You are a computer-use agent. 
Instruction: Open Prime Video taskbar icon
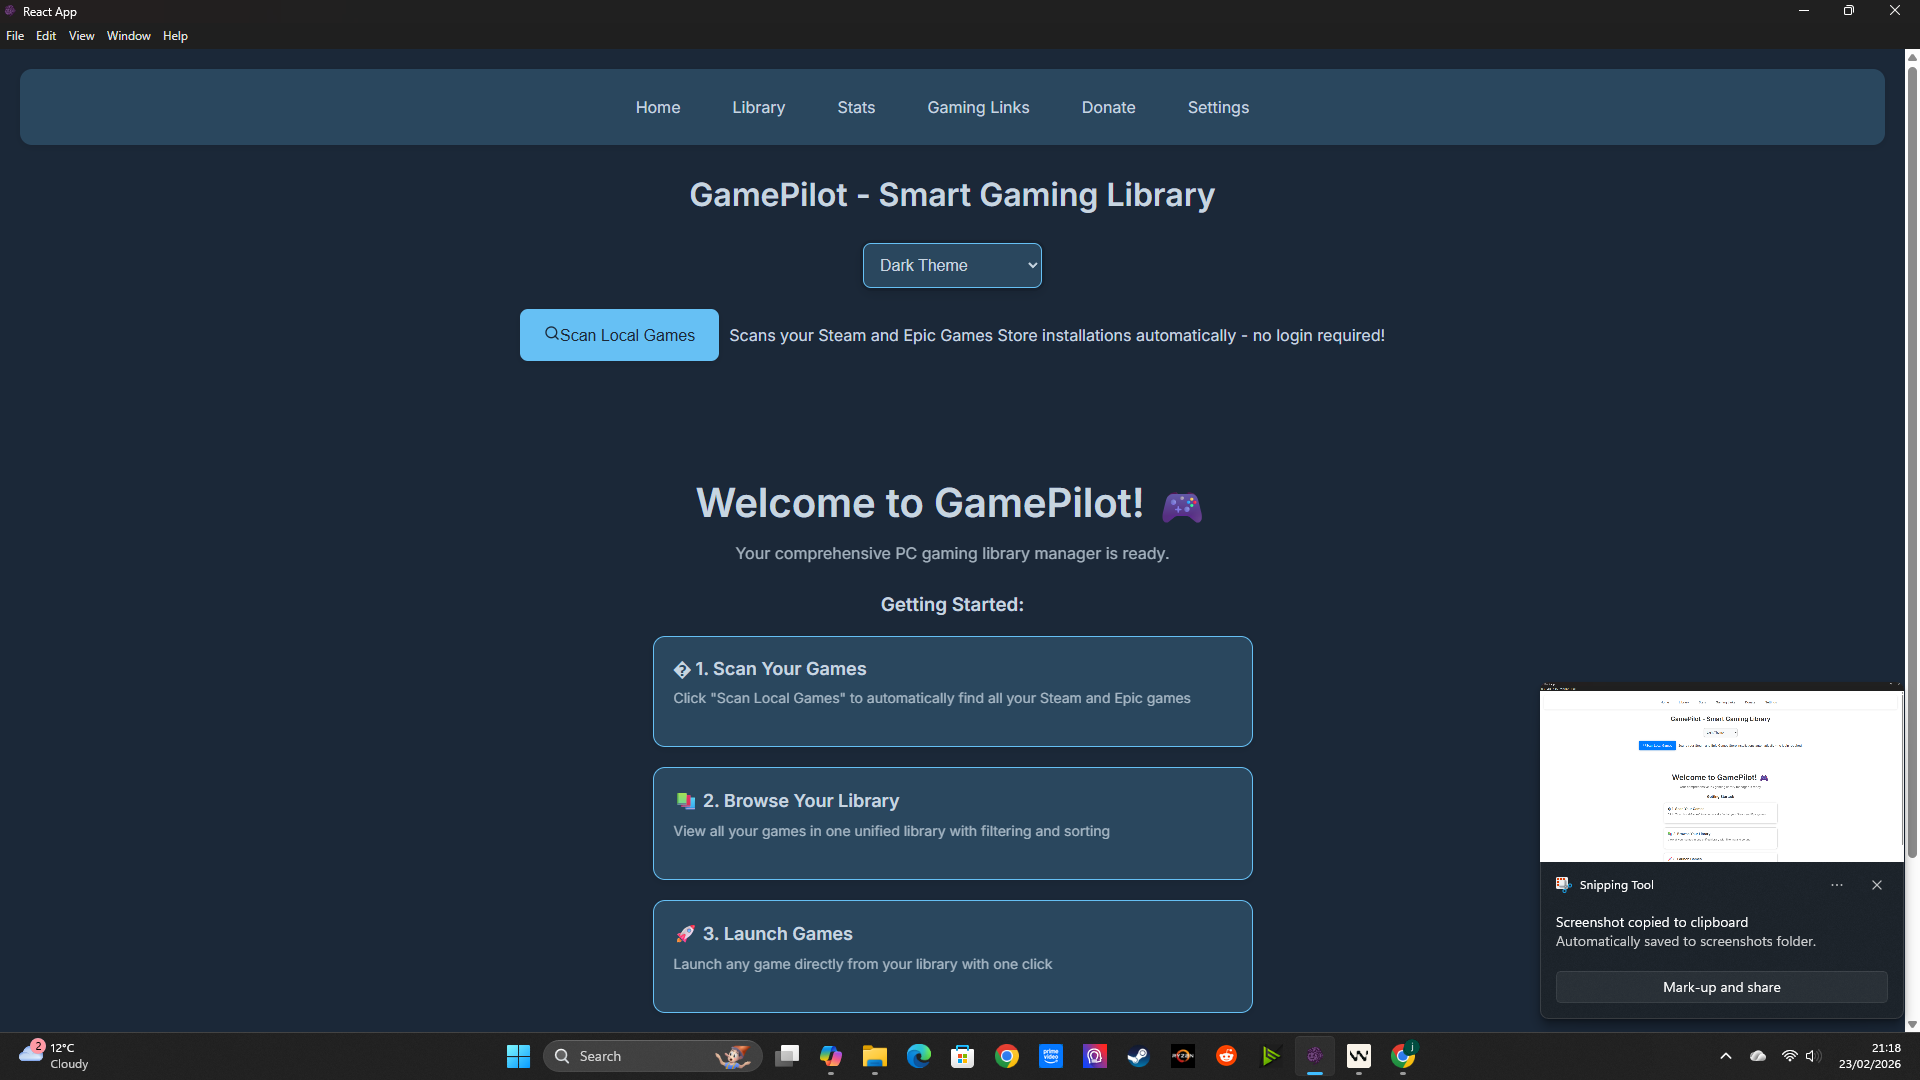pyautogui.click(x=1050, y=1056)
